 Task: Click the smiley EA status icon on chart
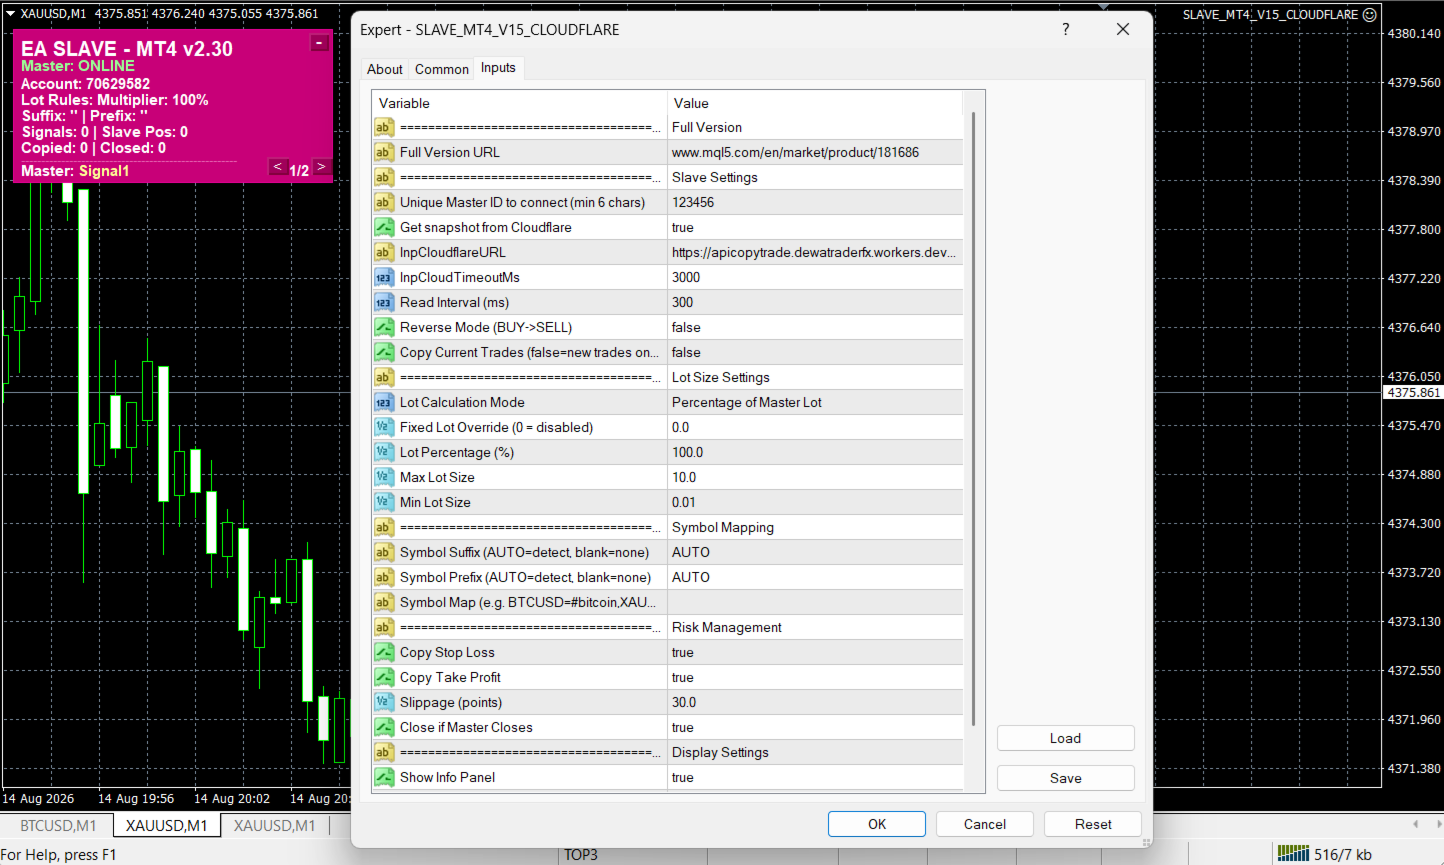pos(1370,14)
